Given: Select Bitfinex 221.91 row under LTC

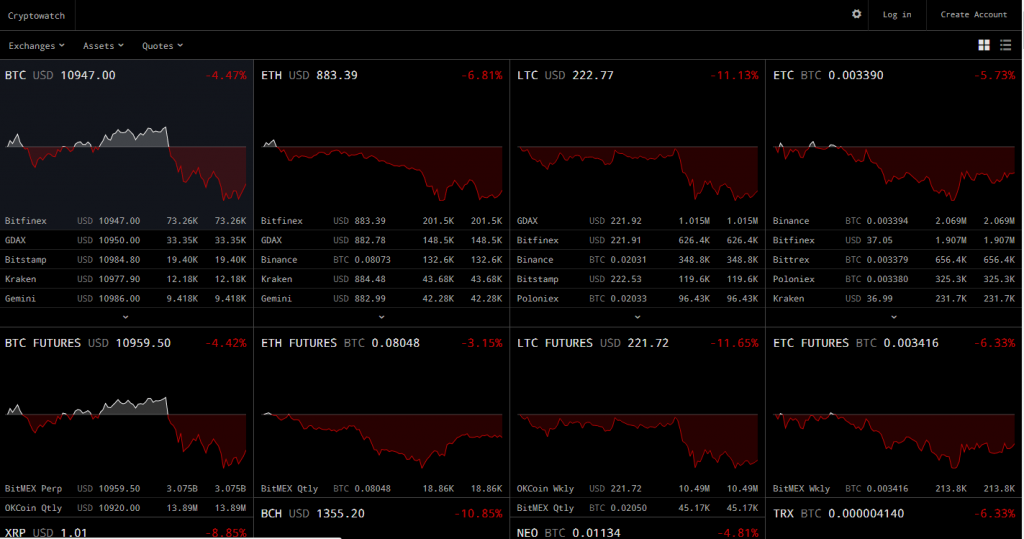Looking at the screenshot, I should tap(638, 240).
